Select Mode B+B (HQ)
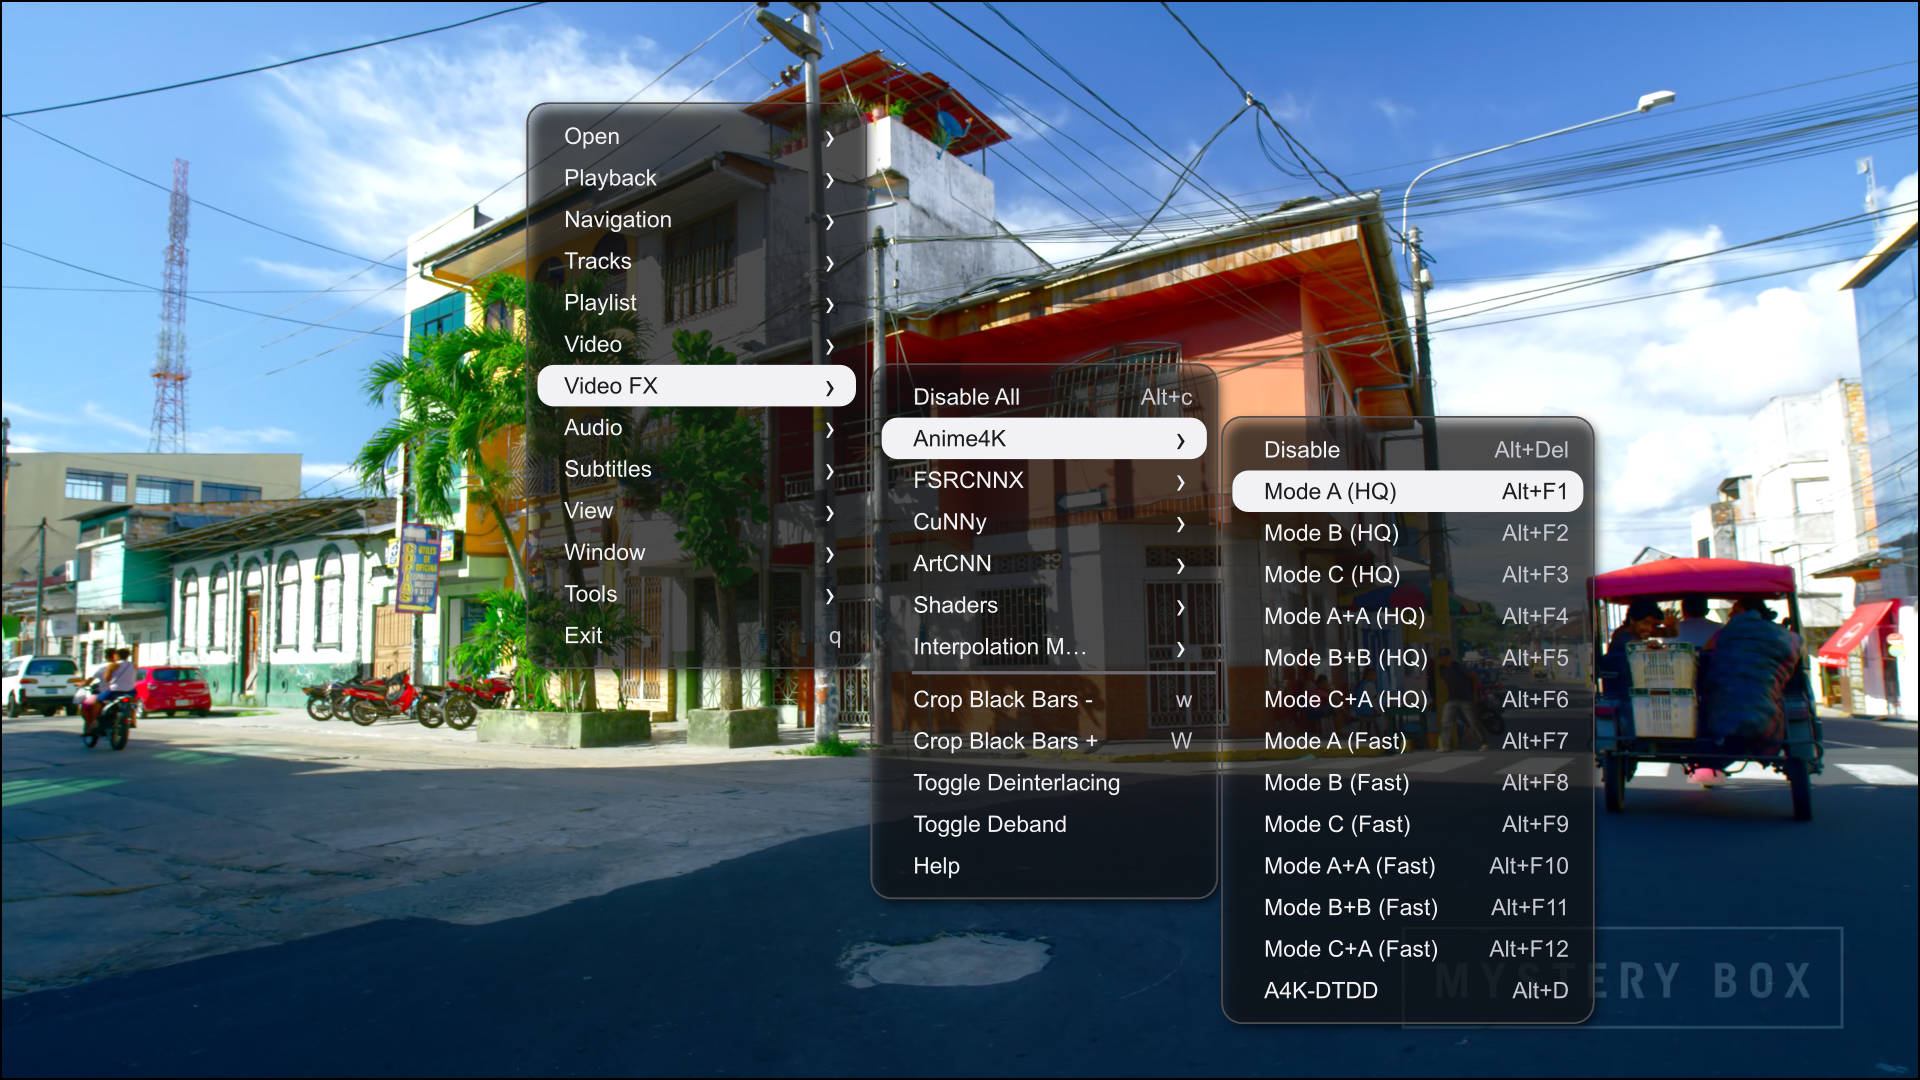The width and height of the screenshot is (1920, 1080). point(1408,658)
